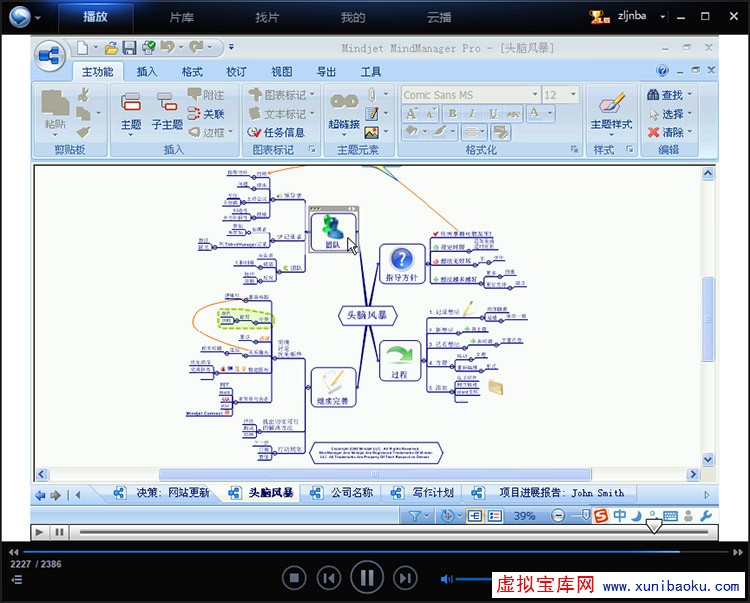Toggle the player volume mute icon
The image size is (750, 603).
coord(447,578)
